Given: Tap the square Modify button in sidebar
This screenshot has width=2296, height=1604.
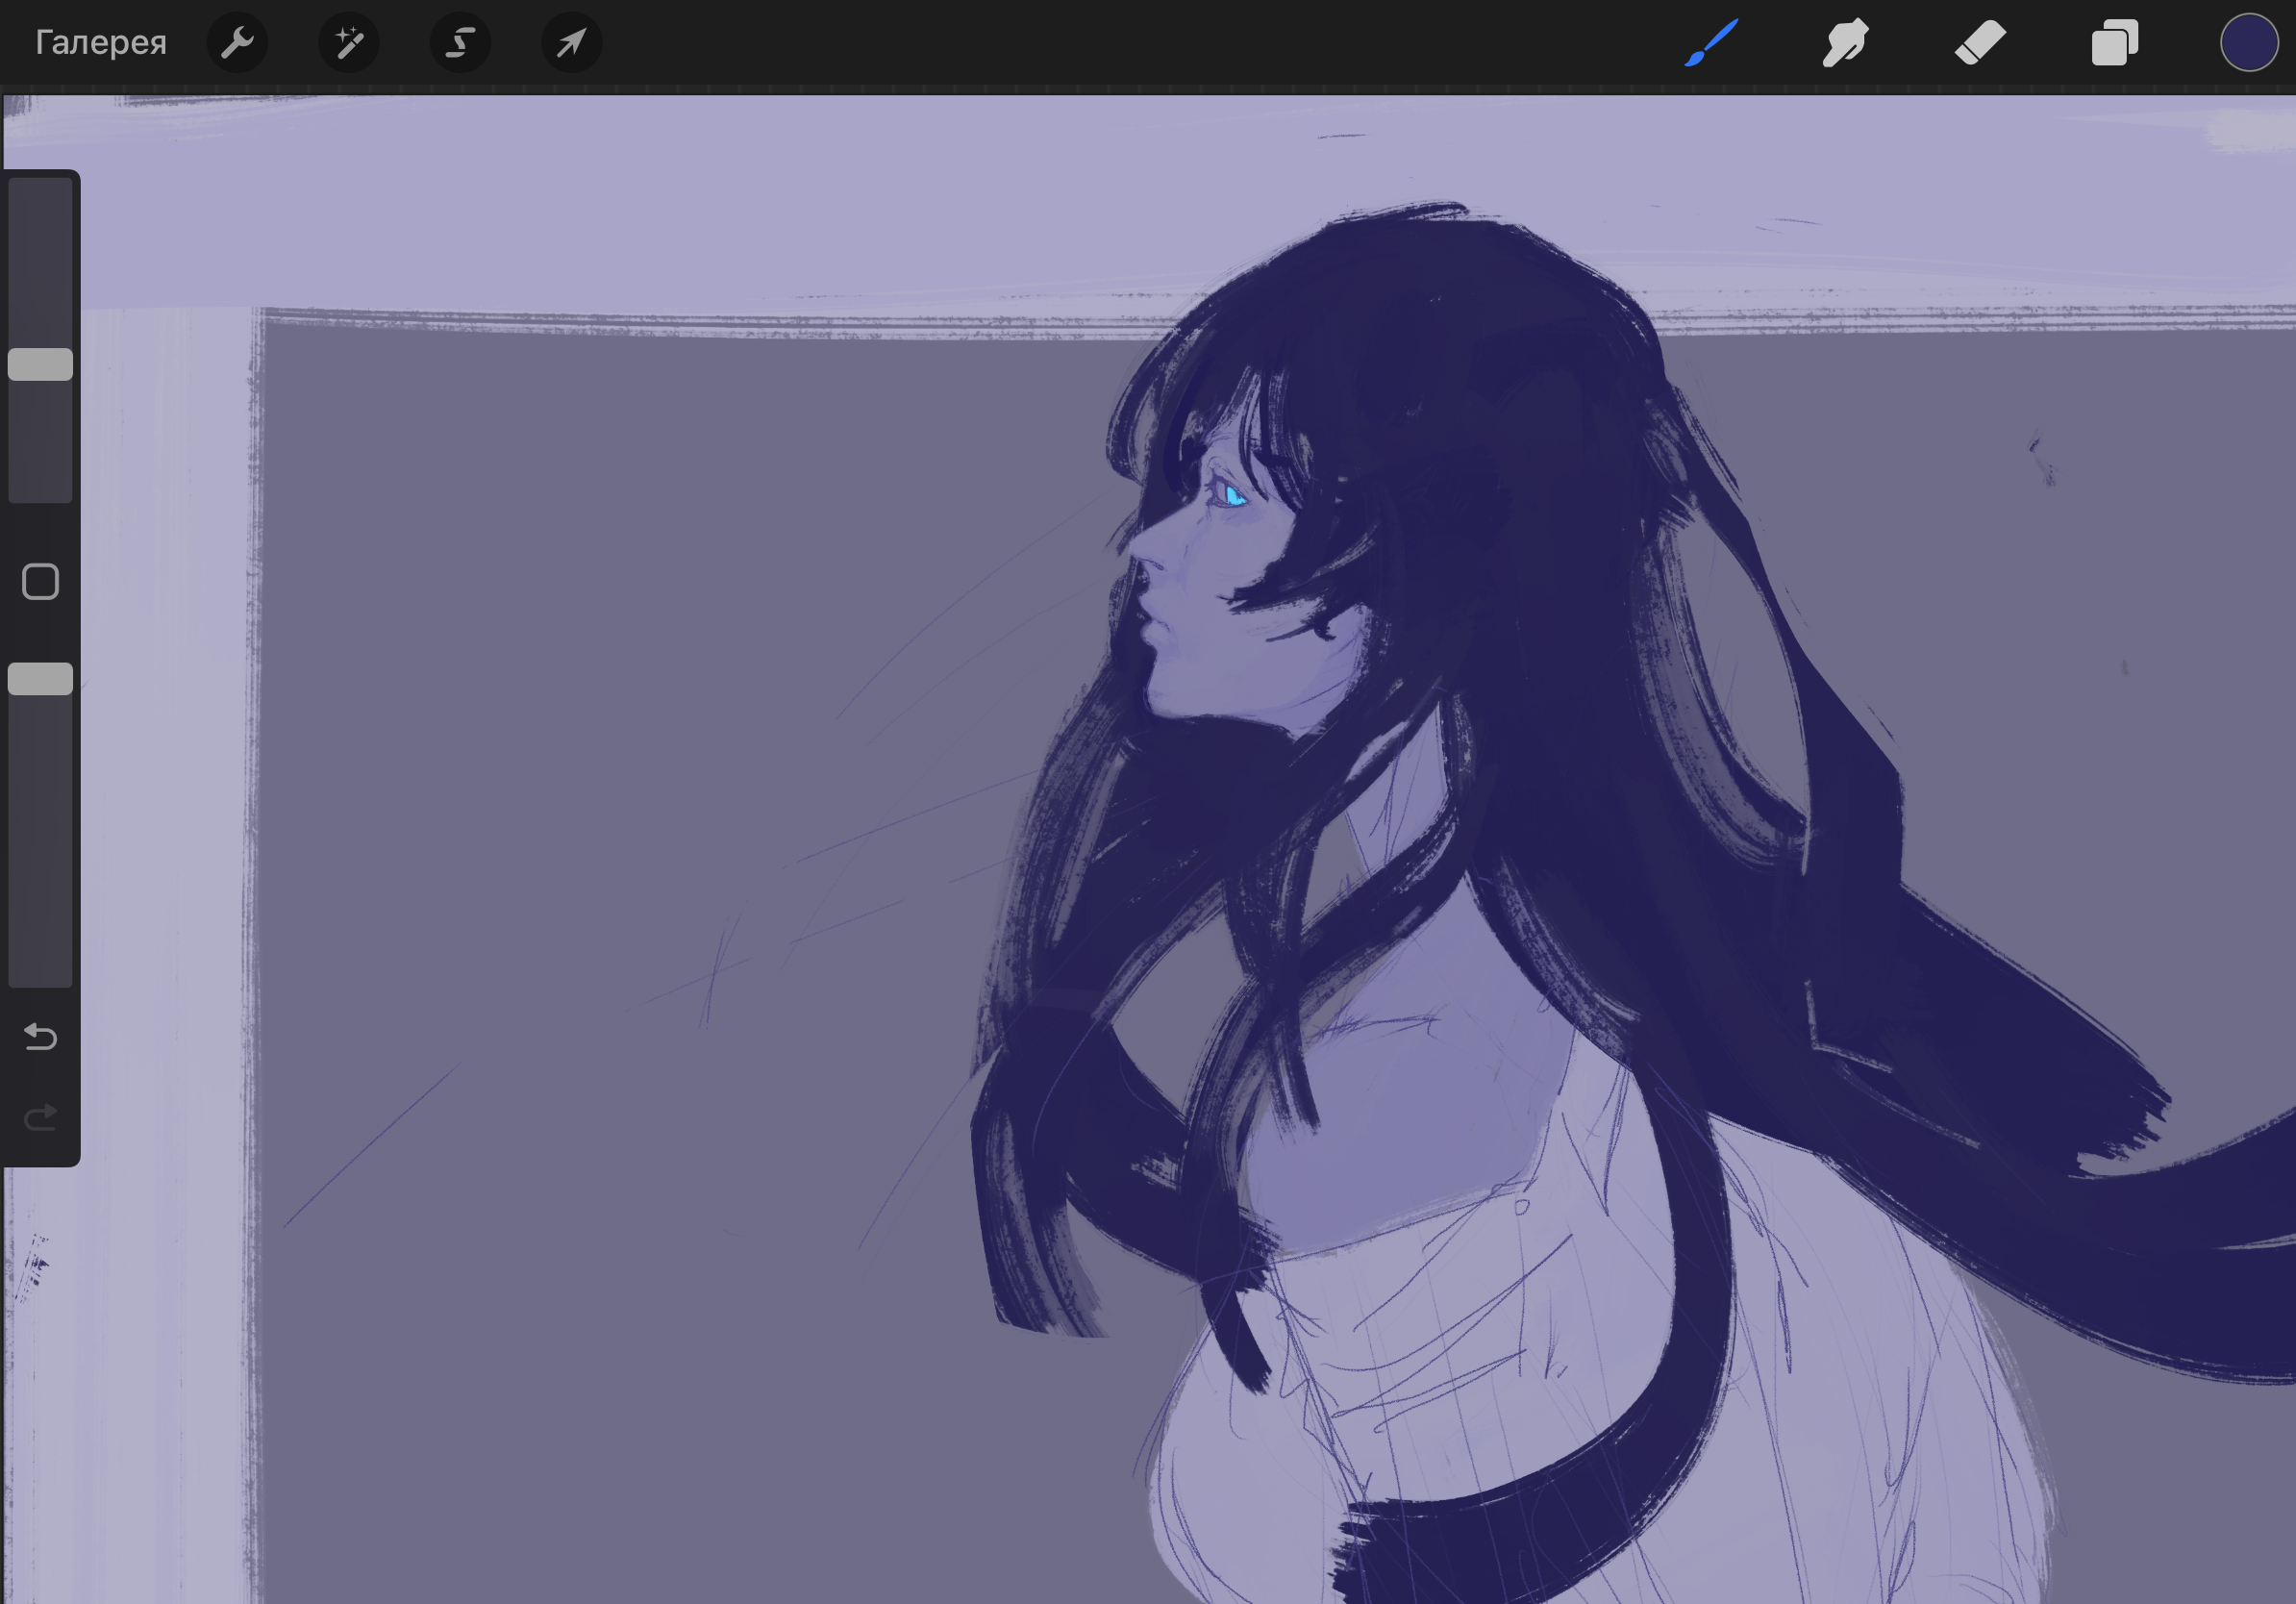Looking at the screenshot, I should (x=40, y=582).
